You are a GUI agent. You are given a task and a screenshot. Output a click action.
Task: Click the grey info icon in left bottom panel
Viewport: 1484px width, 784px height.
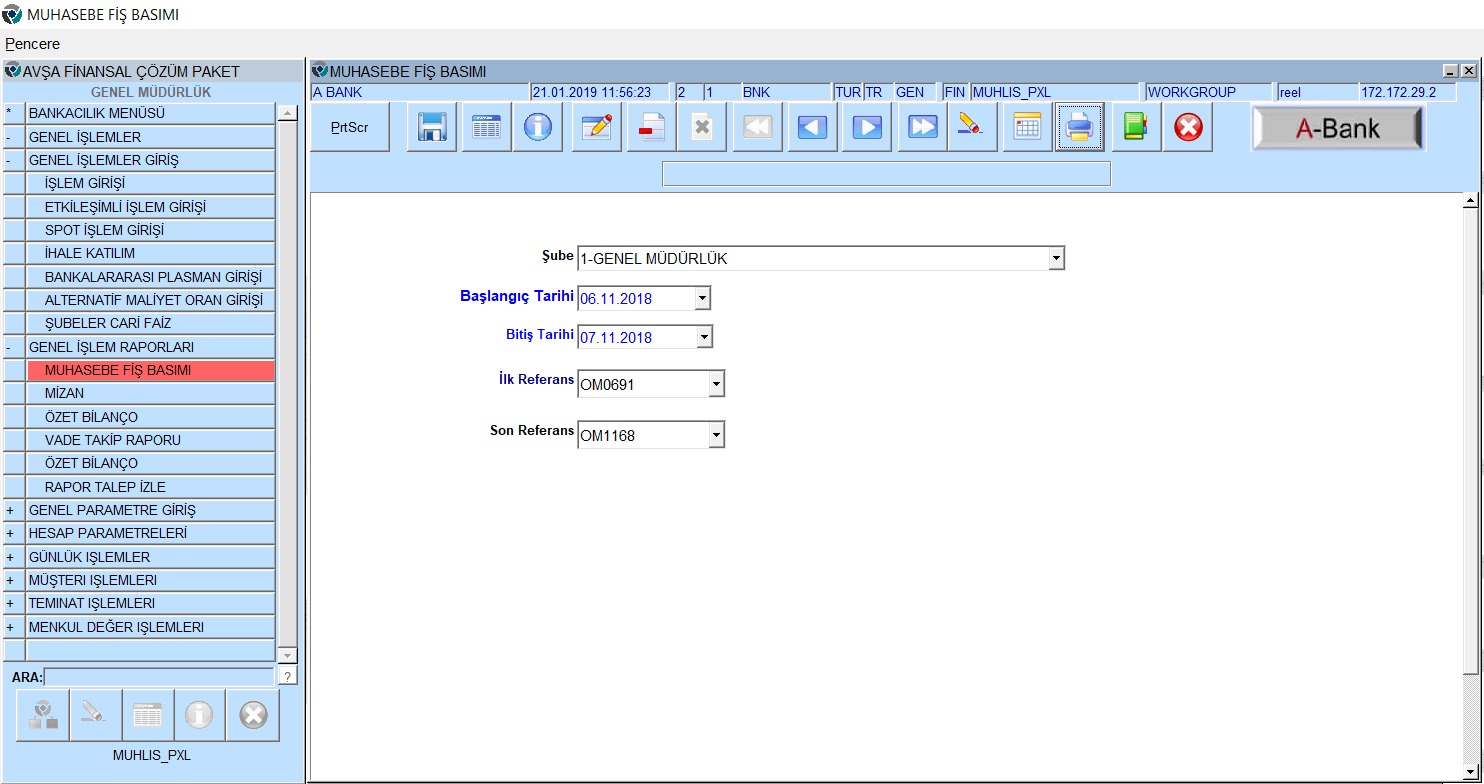(x=200, y=715)
